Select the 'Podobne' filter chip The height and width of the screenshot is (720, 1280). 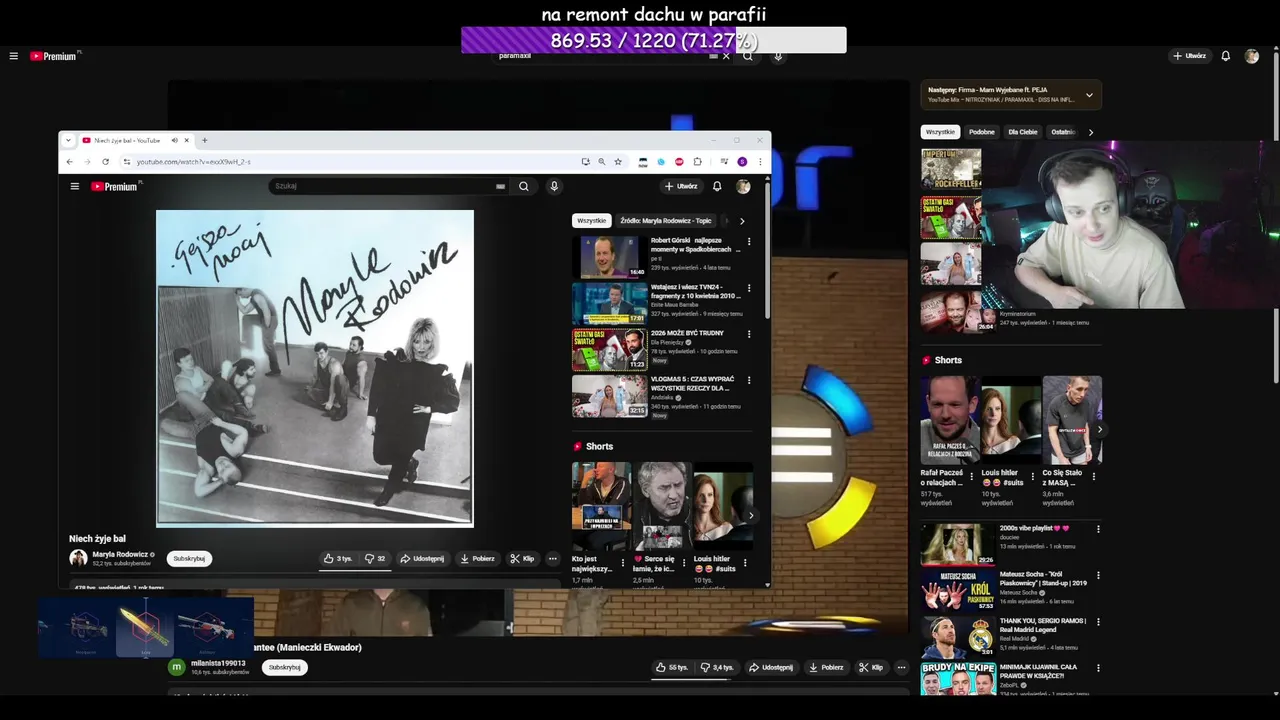coord(982,132)
